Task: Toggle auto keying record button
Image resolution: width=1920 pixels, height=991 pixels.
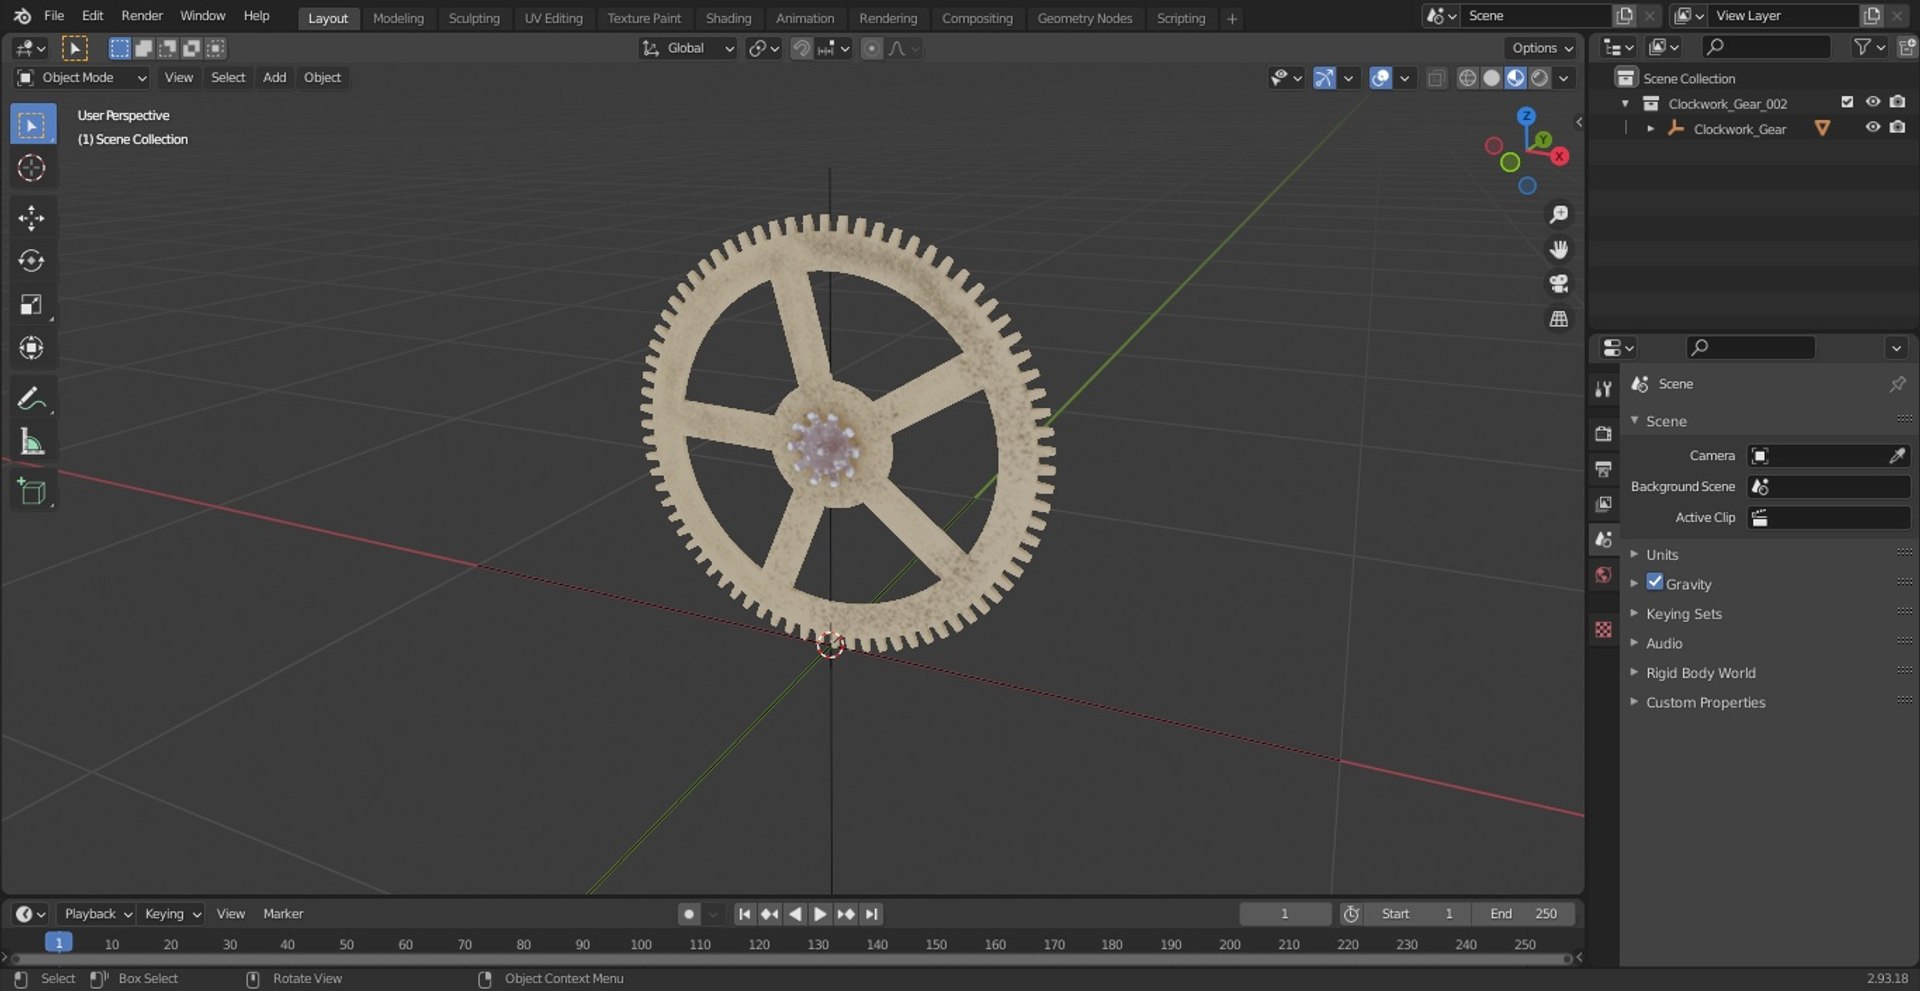Action: click(688, 914)
